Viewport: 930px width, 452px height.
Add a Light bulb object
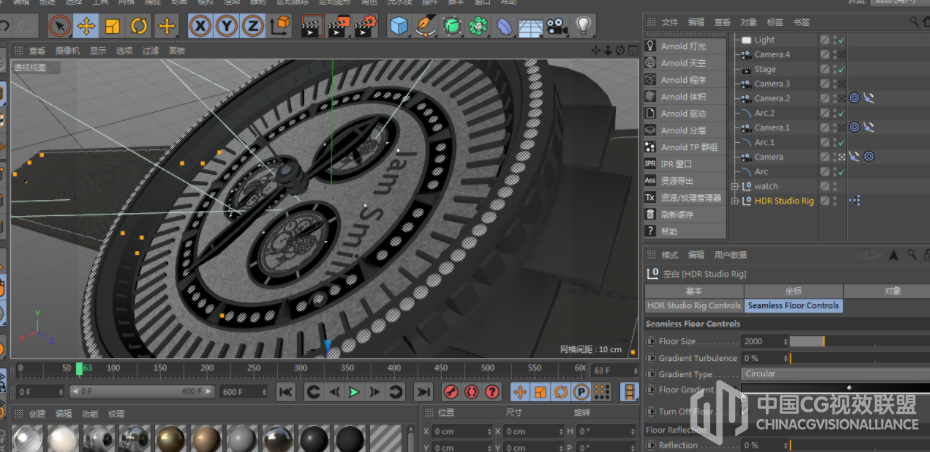(x=584, y=26)
